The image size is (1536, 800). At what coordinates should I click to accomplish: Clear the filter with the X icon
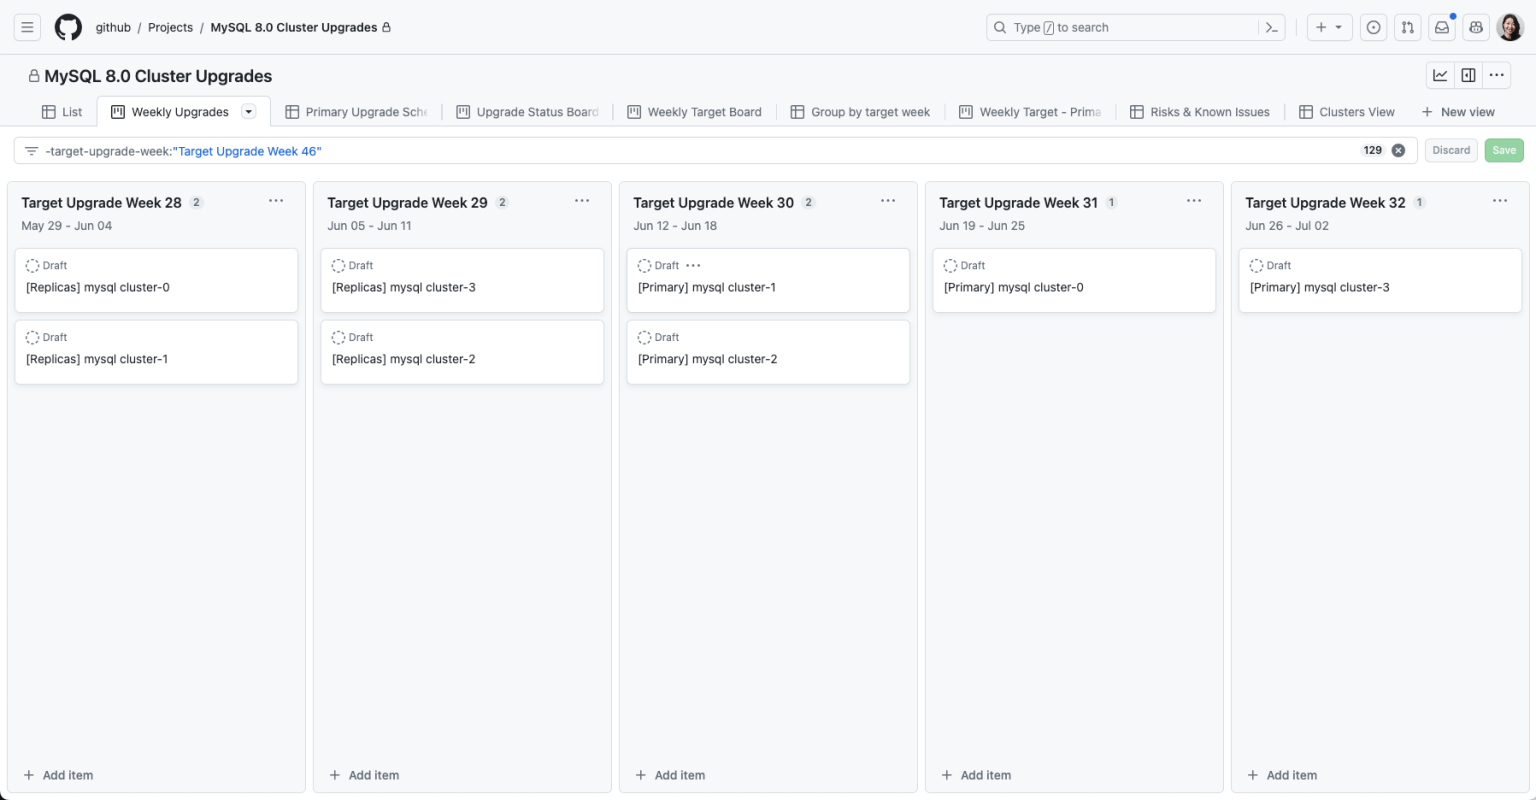coord(1398,150)
